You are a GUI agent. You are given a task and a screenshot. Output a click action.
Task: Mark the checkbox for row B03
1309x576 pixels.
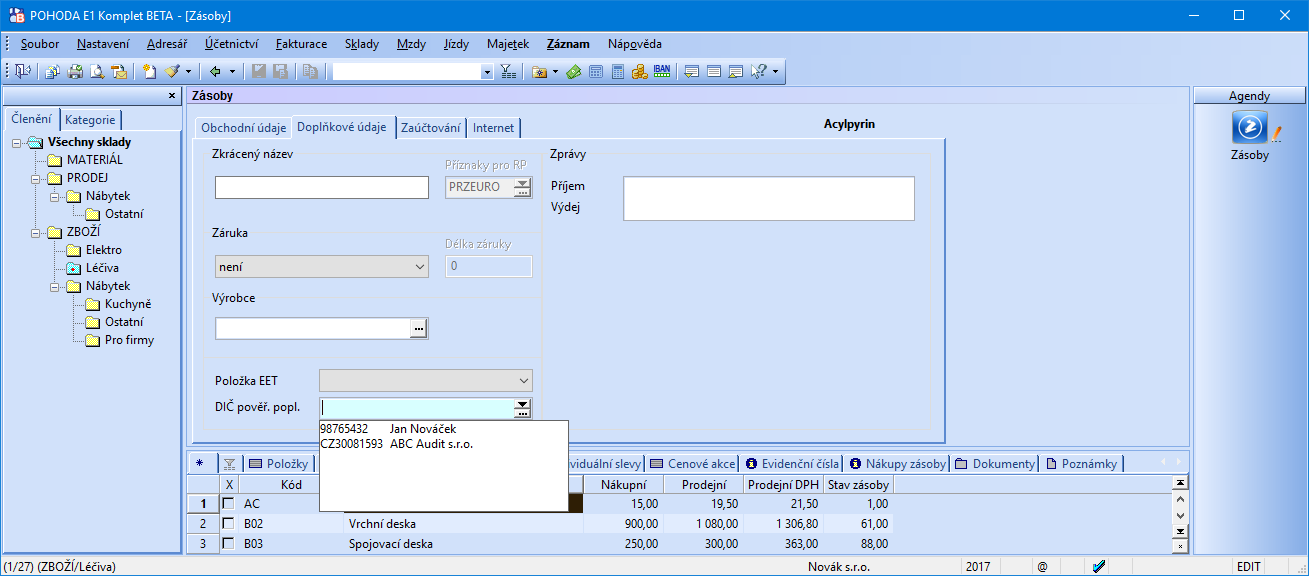pos(229,544)
